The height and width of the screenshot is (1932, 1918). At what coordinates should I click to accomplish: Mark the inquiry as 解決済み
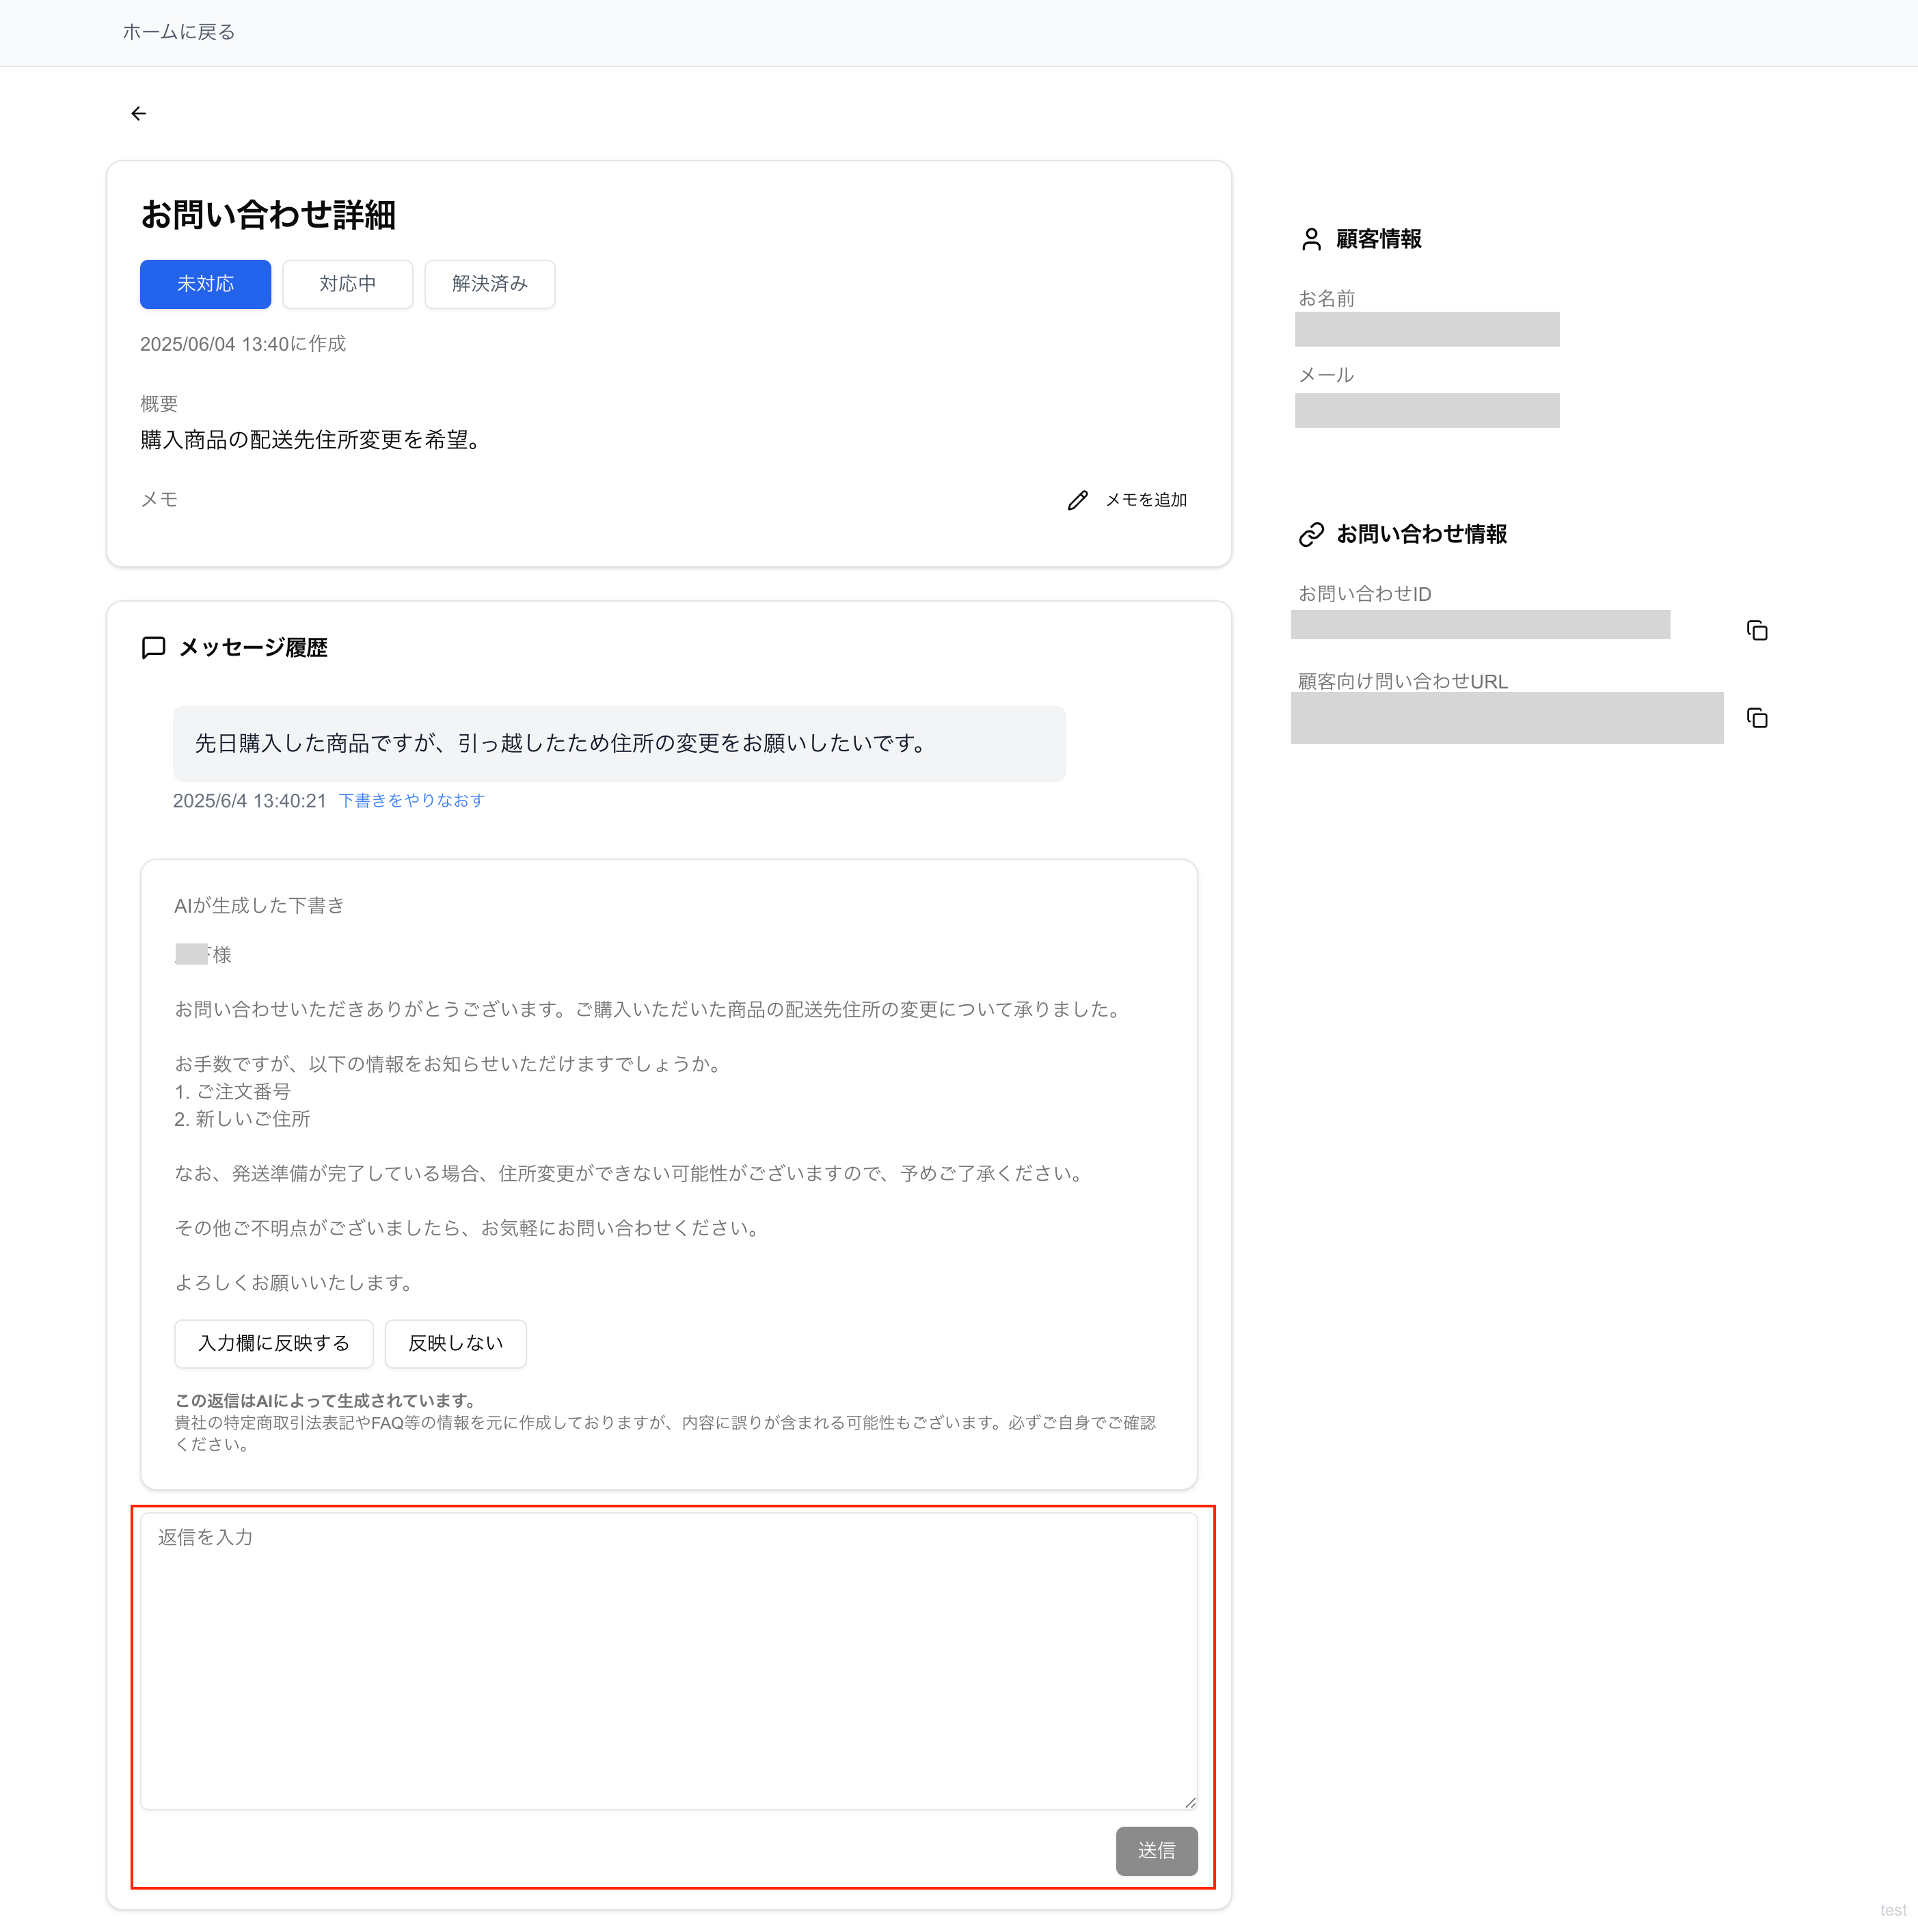click(489, 284)
